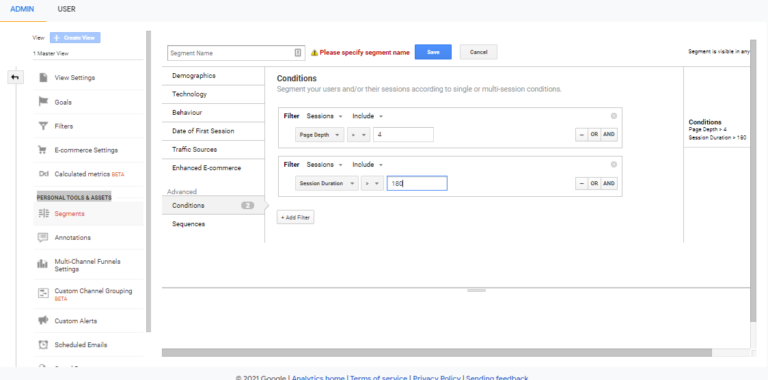Remove the Page Depth filter with its X icon
This screenshot has height=380, width=768.
614,116
